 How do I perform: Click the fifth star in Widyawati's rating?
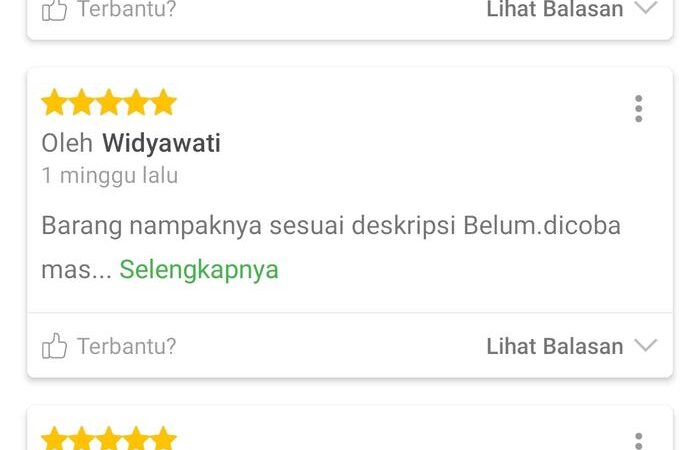pyautogui.click(x=163, y=102)
